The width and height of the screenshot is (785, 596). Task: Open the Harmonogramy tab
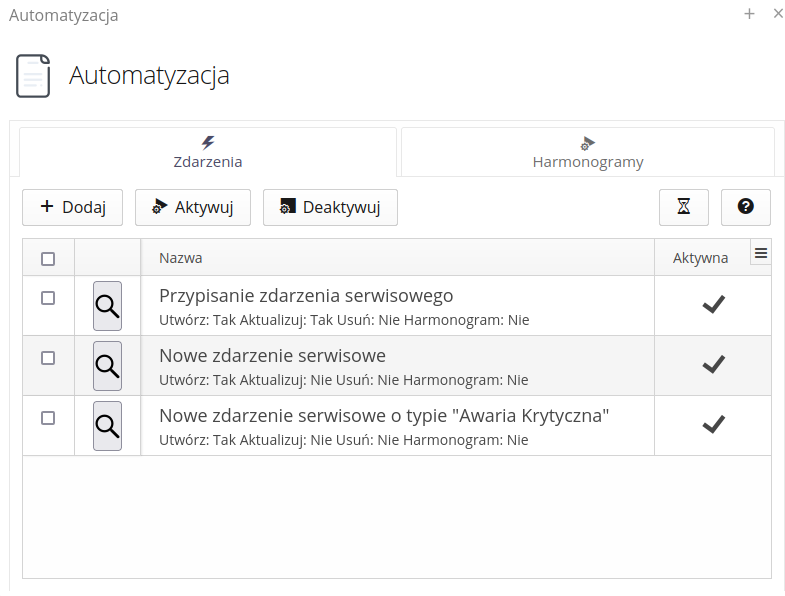(x=587, y=152)
